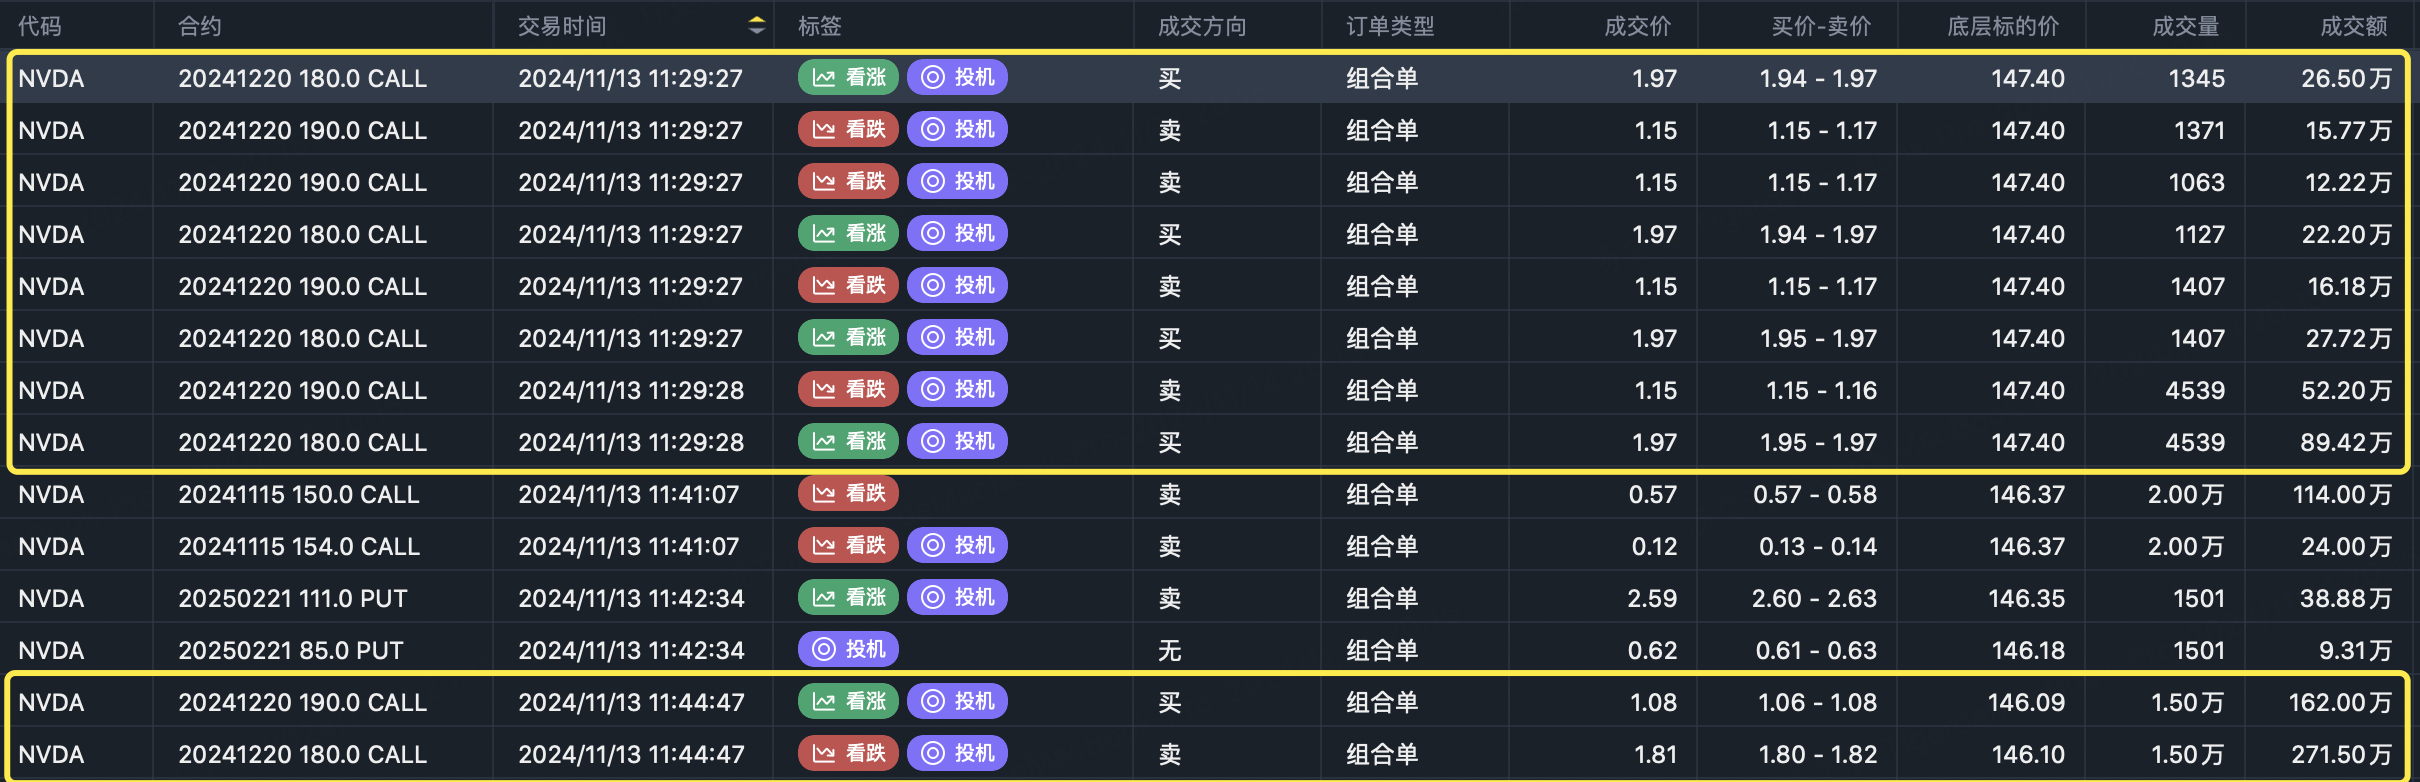Click the 投机 tag in the 89.42万 row

click(x=957, y=442)
